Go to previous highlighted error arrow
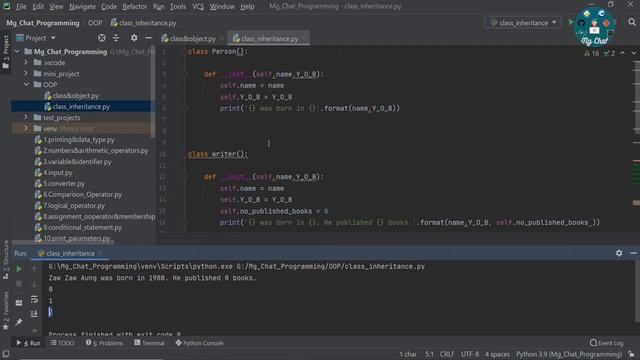The image size is (640, 360). [x=622, y=53]
